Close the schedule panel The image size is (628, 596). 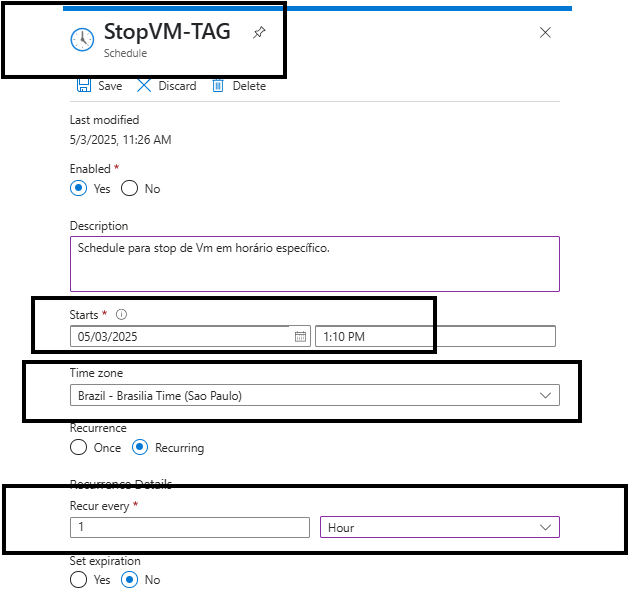point(545,33)
